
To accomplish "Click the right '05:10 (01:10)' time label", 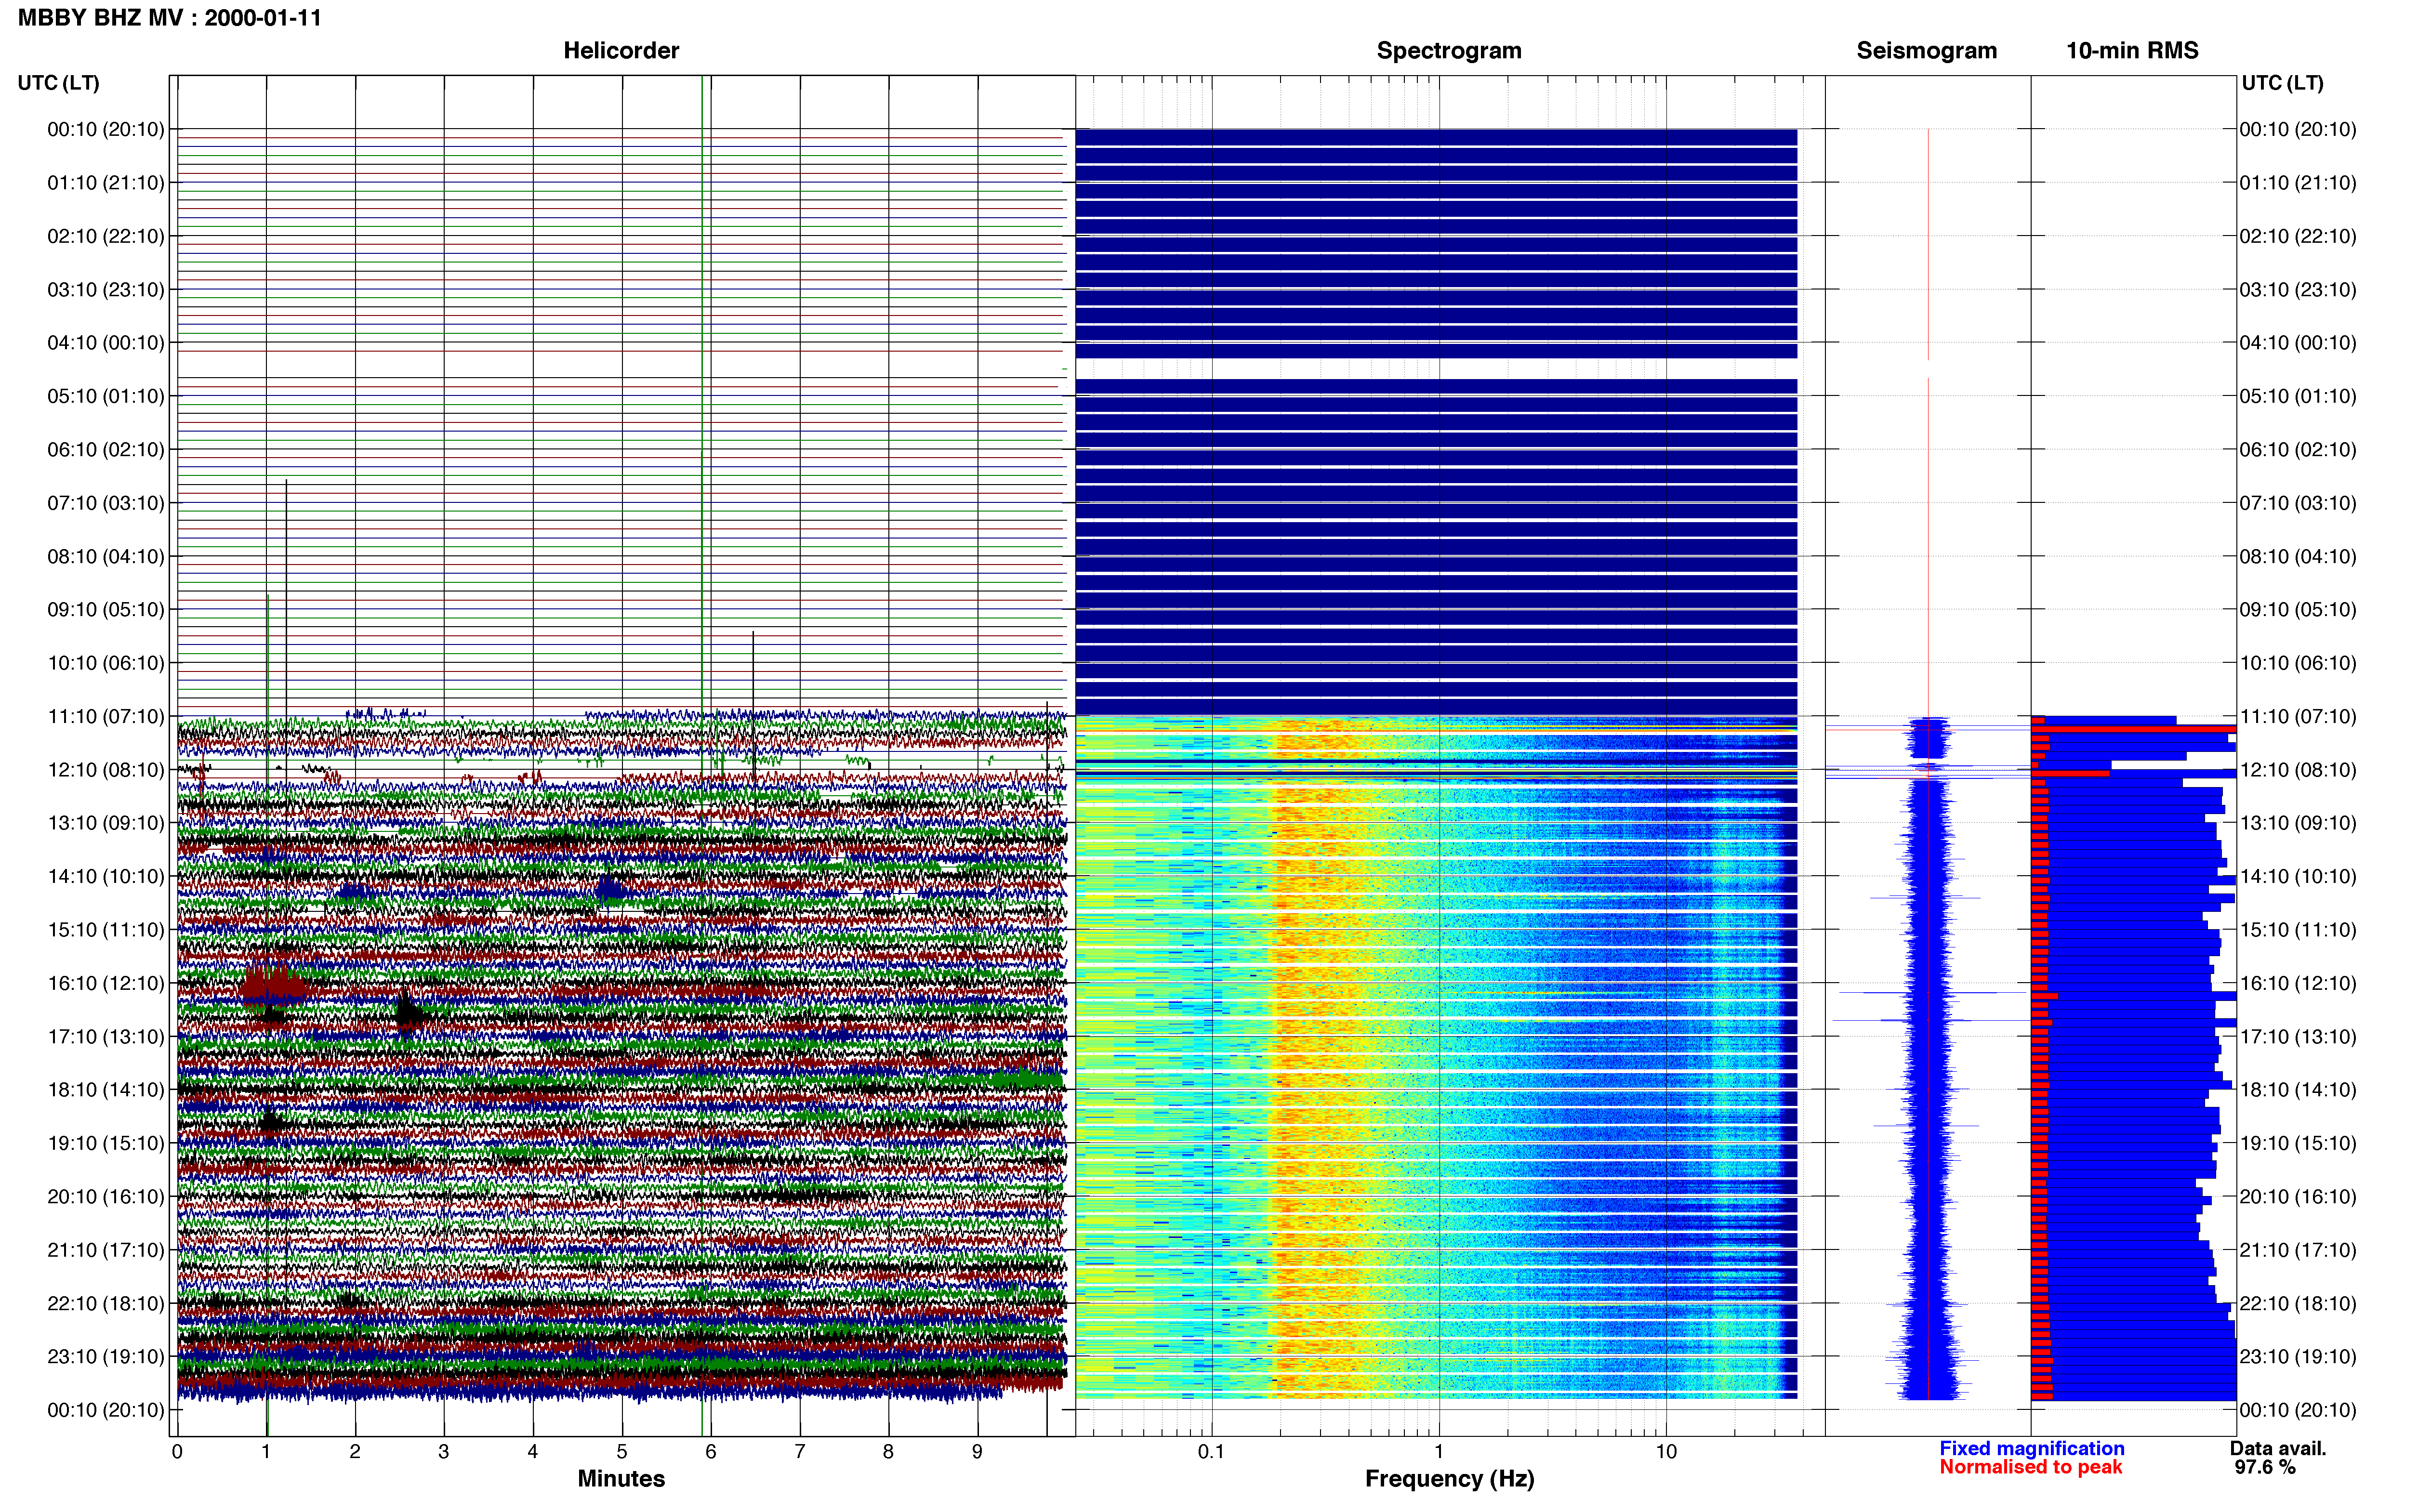I will click(x=2298, y=396).
